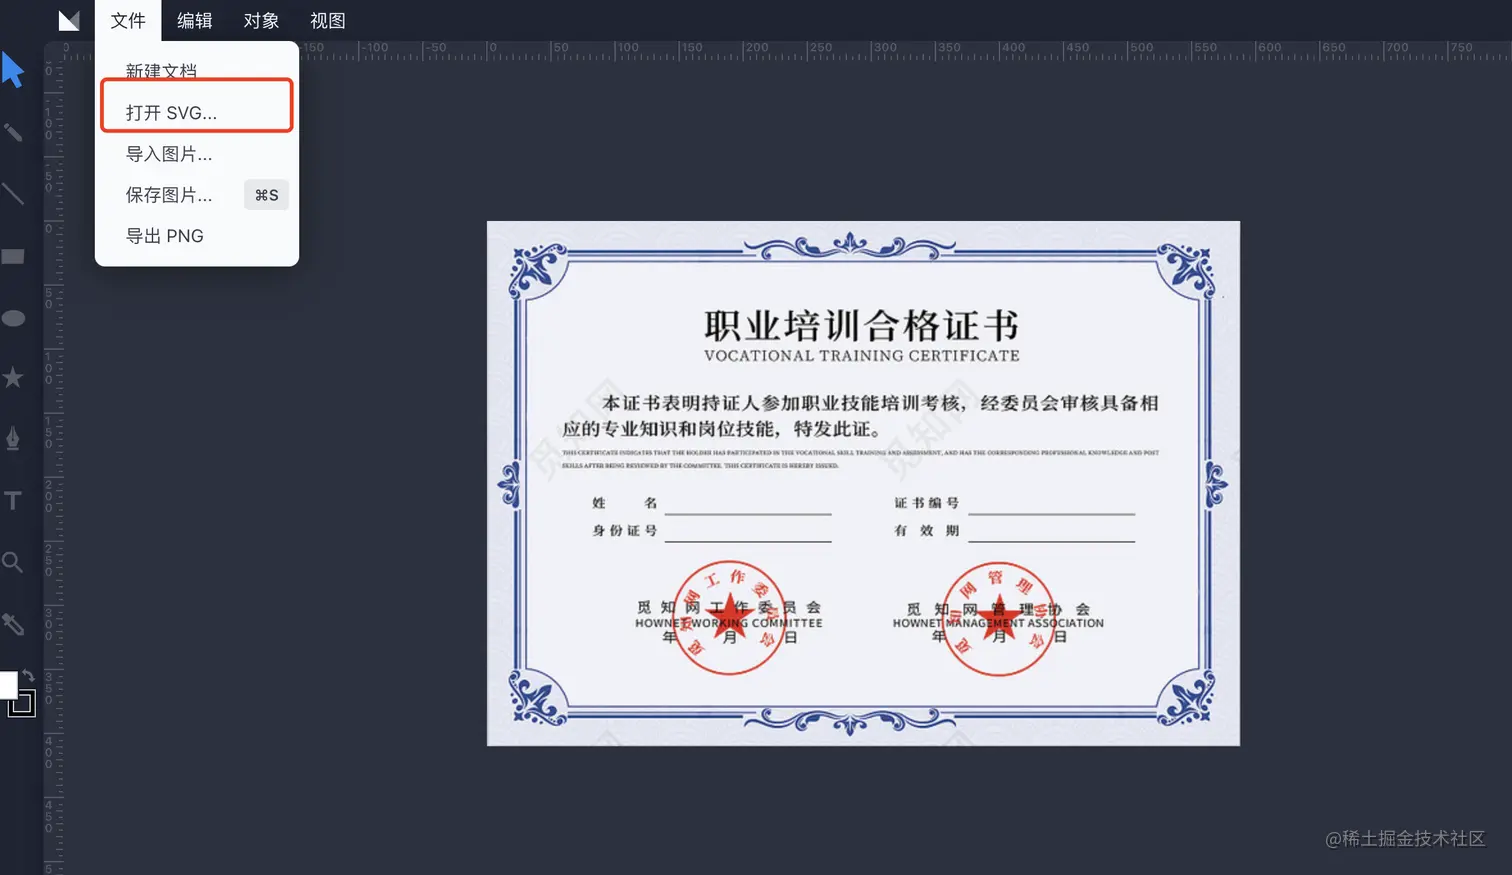Choose 打开 SVG... menu entry

197,112
